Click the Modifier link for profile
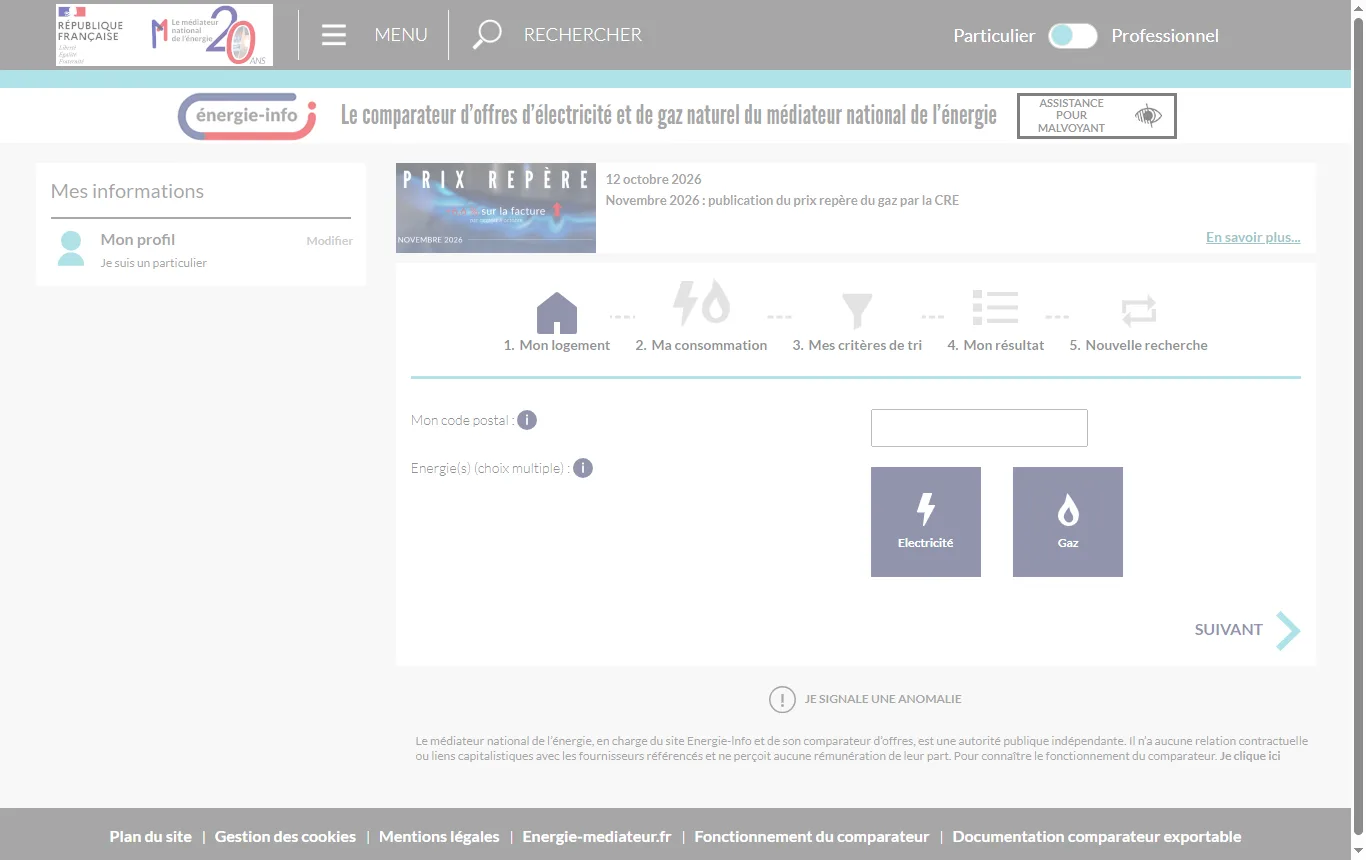The height and width of the screenshot is (860, 1366). point(329,241)
